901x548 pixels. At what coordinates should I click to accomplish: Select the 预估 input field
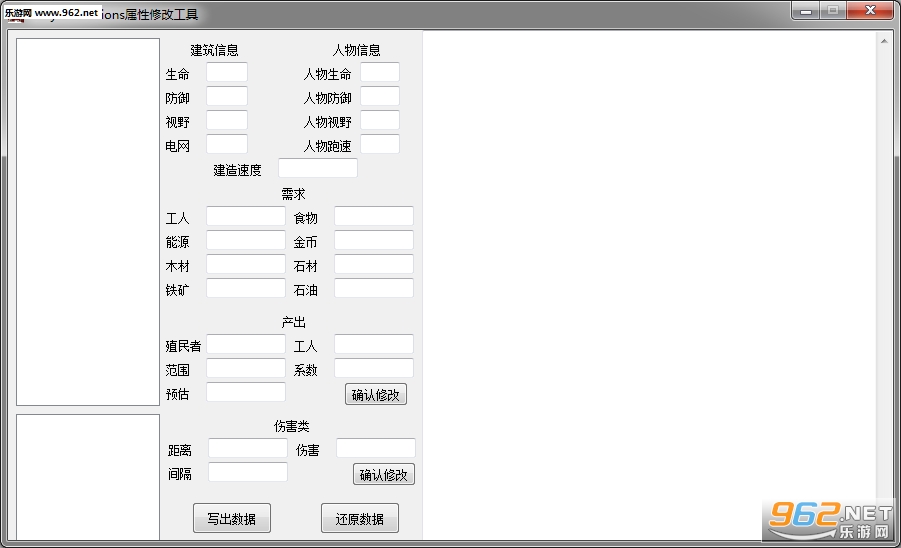click(246, 392)
